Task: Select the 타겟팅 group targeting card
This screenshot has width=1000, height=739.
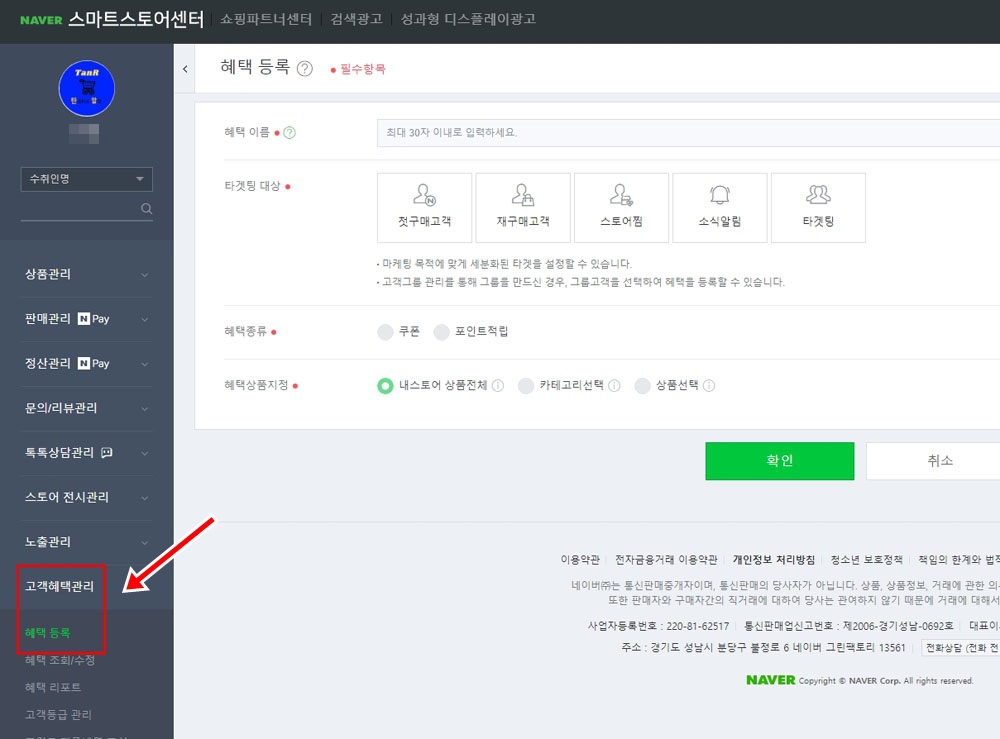Action: [818, 207]
